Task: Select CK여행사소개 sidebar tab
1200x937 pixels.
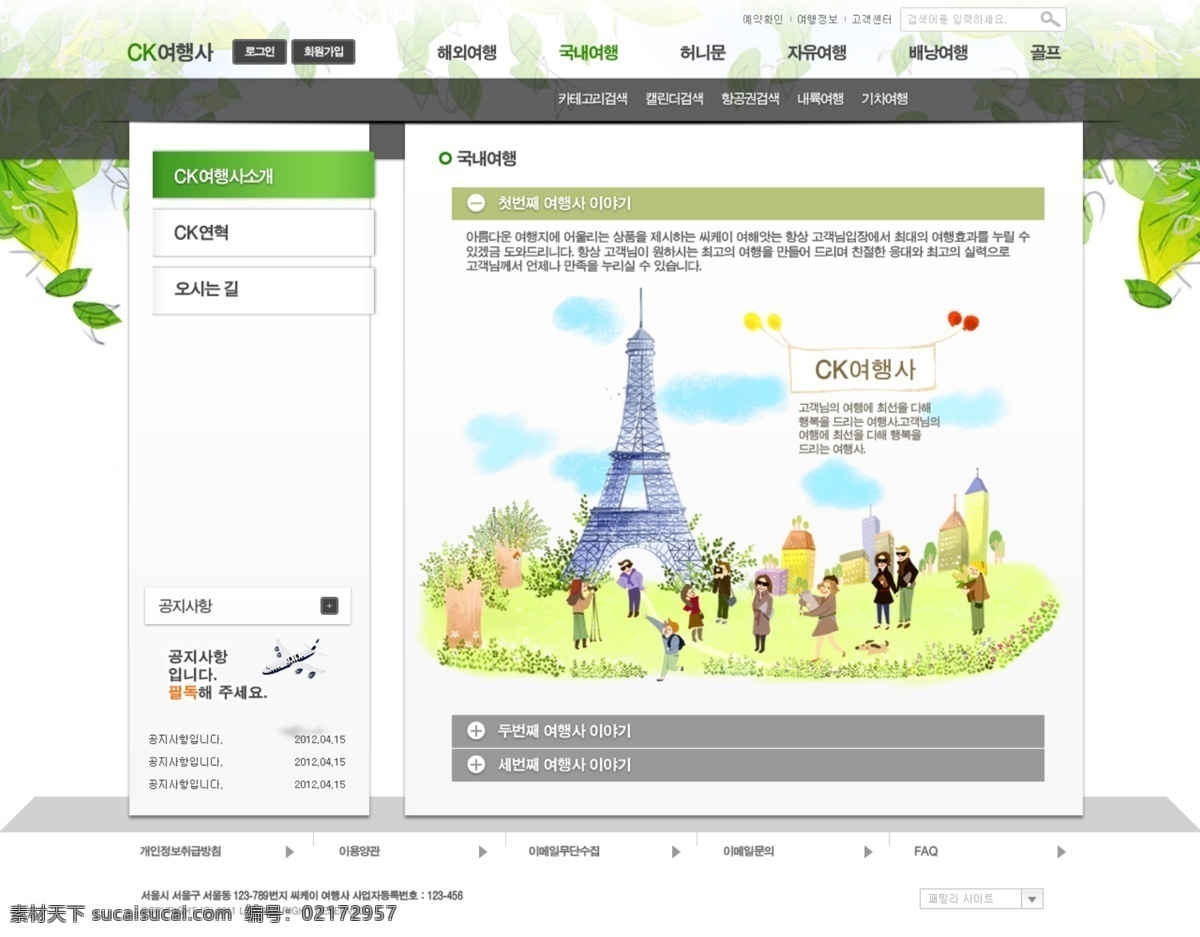Action: (263, 175)
